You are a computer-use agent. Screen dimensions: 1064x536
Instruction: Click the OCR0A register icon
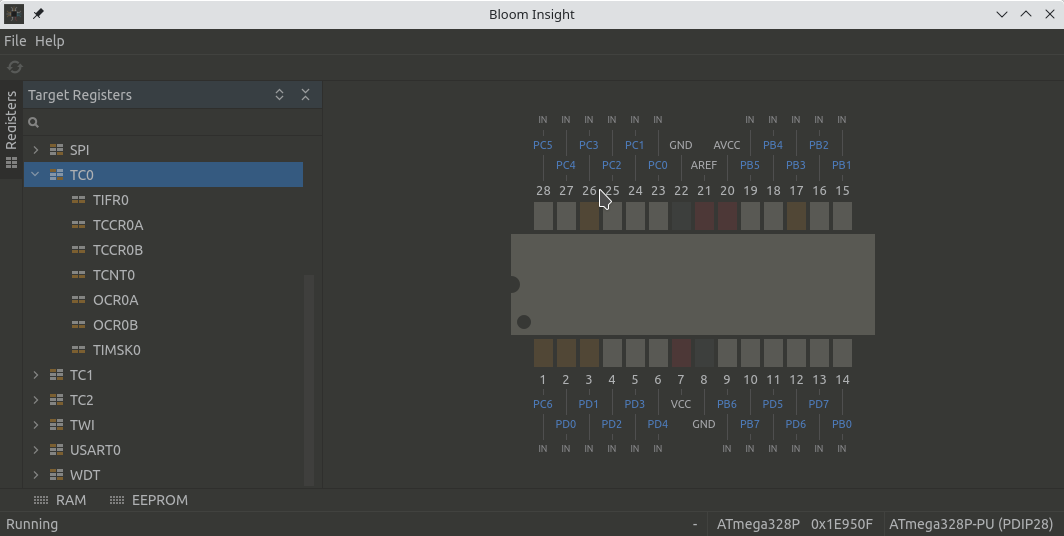coord(79,300)
